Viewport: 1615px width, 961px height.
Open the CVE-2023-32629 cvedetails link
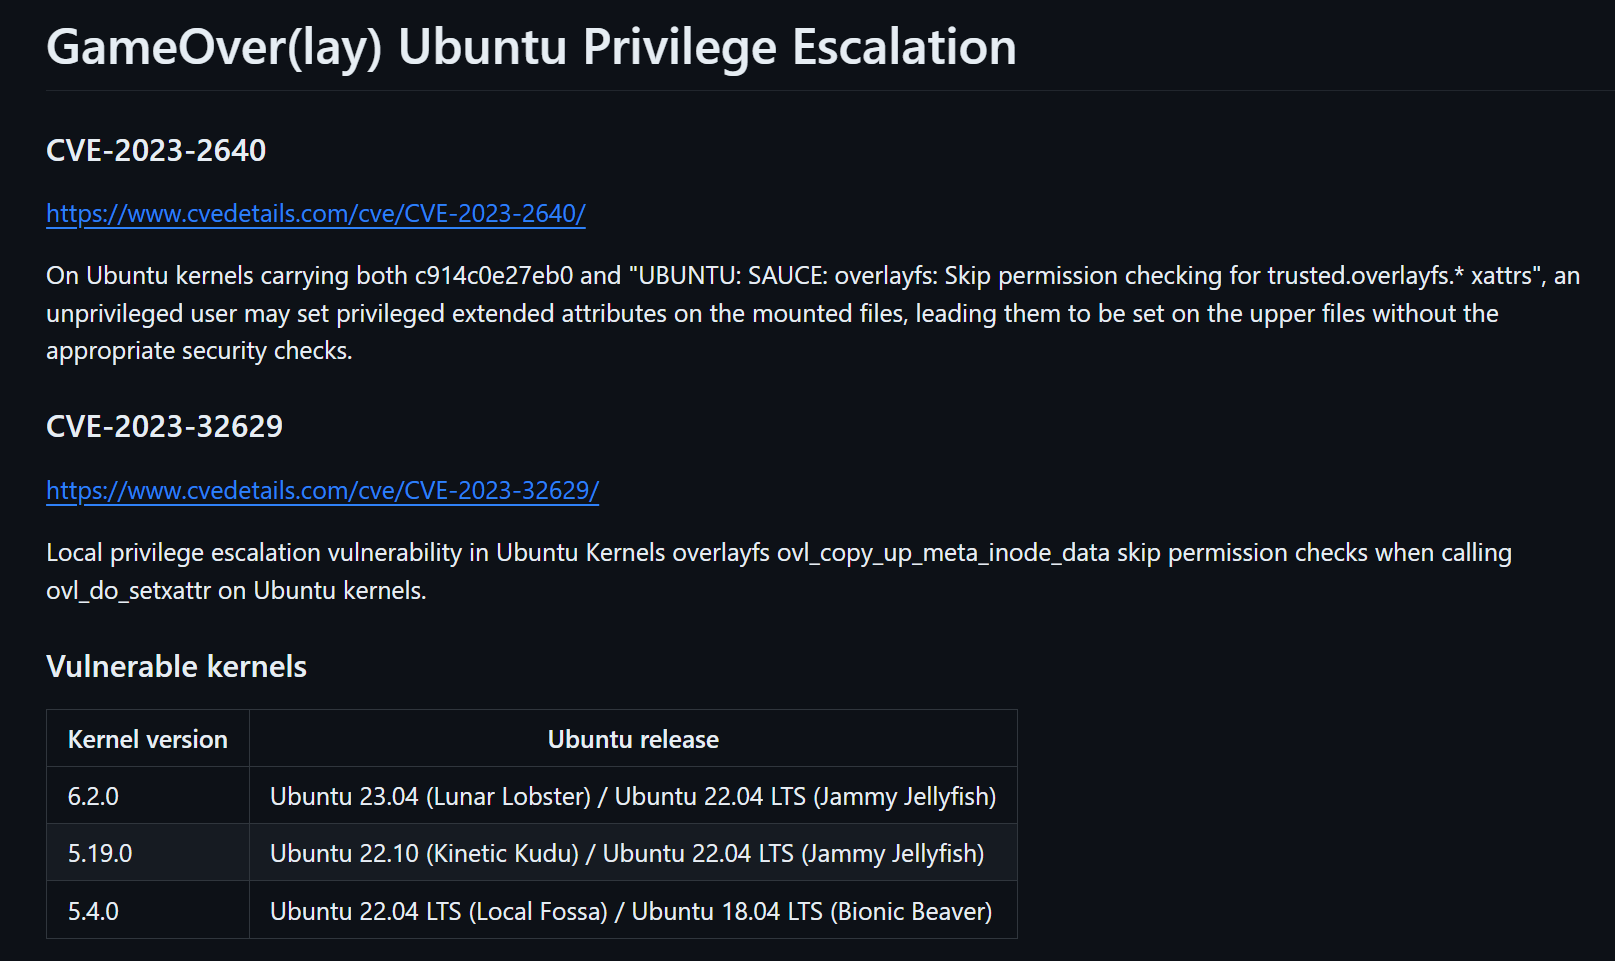322,491
